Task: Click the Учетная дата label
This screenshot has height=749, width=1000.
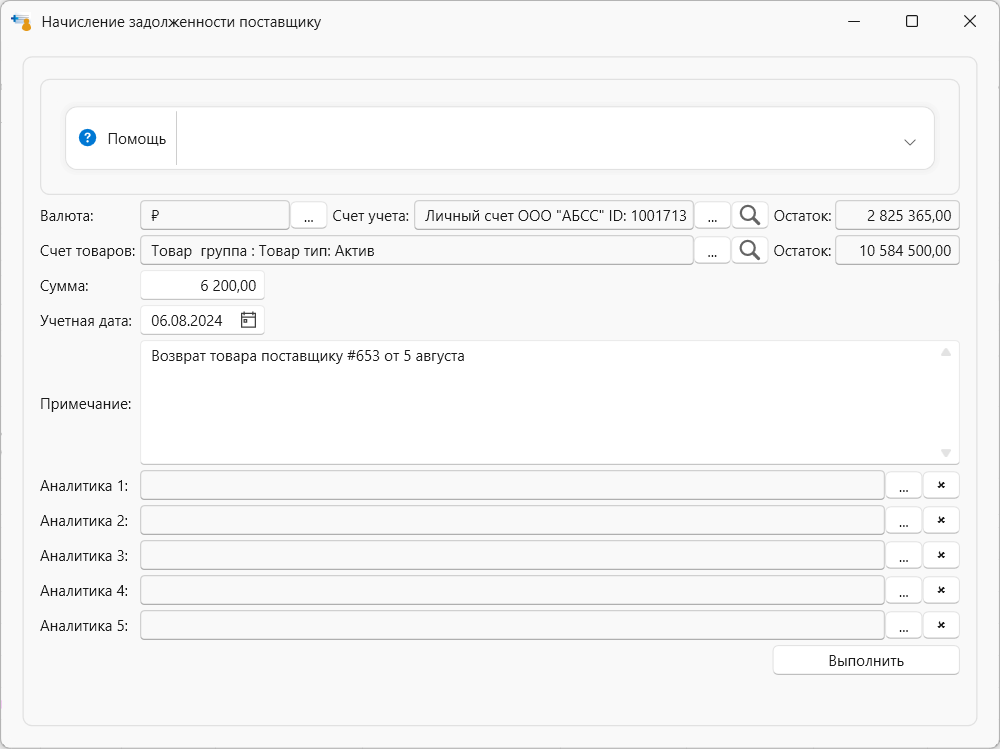Action: pyautogui.click(x=86, y=321)
